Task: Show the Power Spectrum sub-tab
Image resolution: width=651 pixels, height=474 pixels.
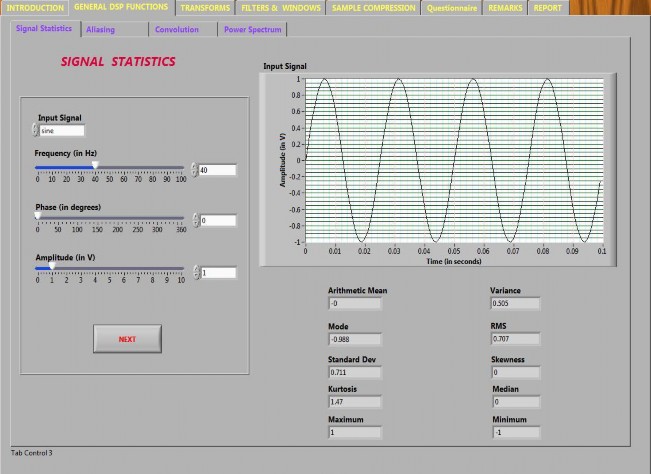Action: [x=251, y=30]
